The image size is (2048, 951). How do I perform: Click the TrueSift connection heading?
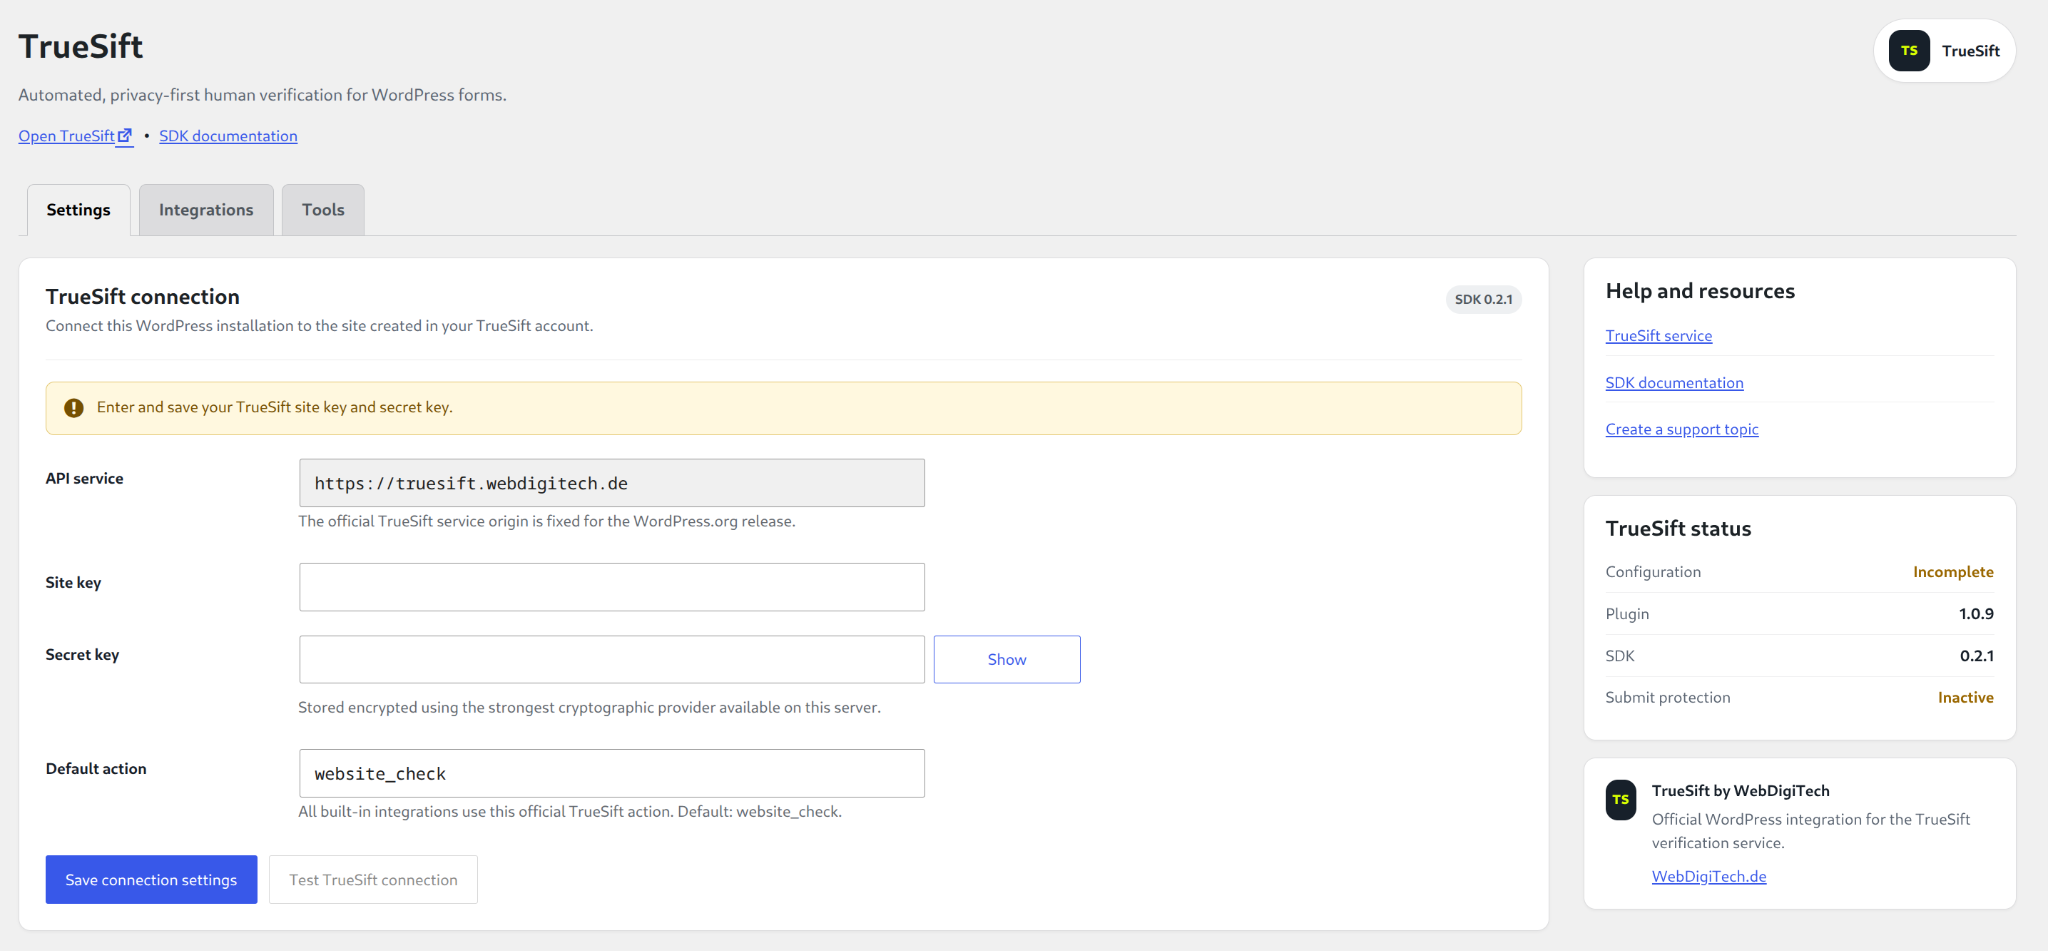(x=143, y=297)
